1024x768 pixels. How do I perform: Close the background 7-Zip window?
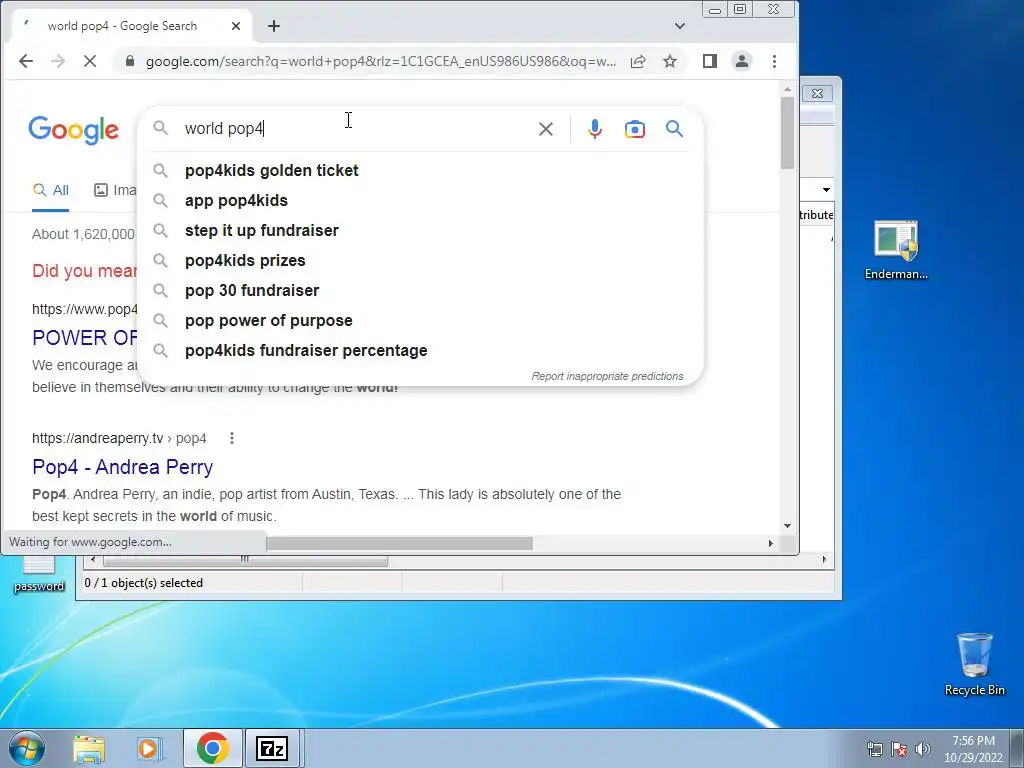[x=817, y=93]
